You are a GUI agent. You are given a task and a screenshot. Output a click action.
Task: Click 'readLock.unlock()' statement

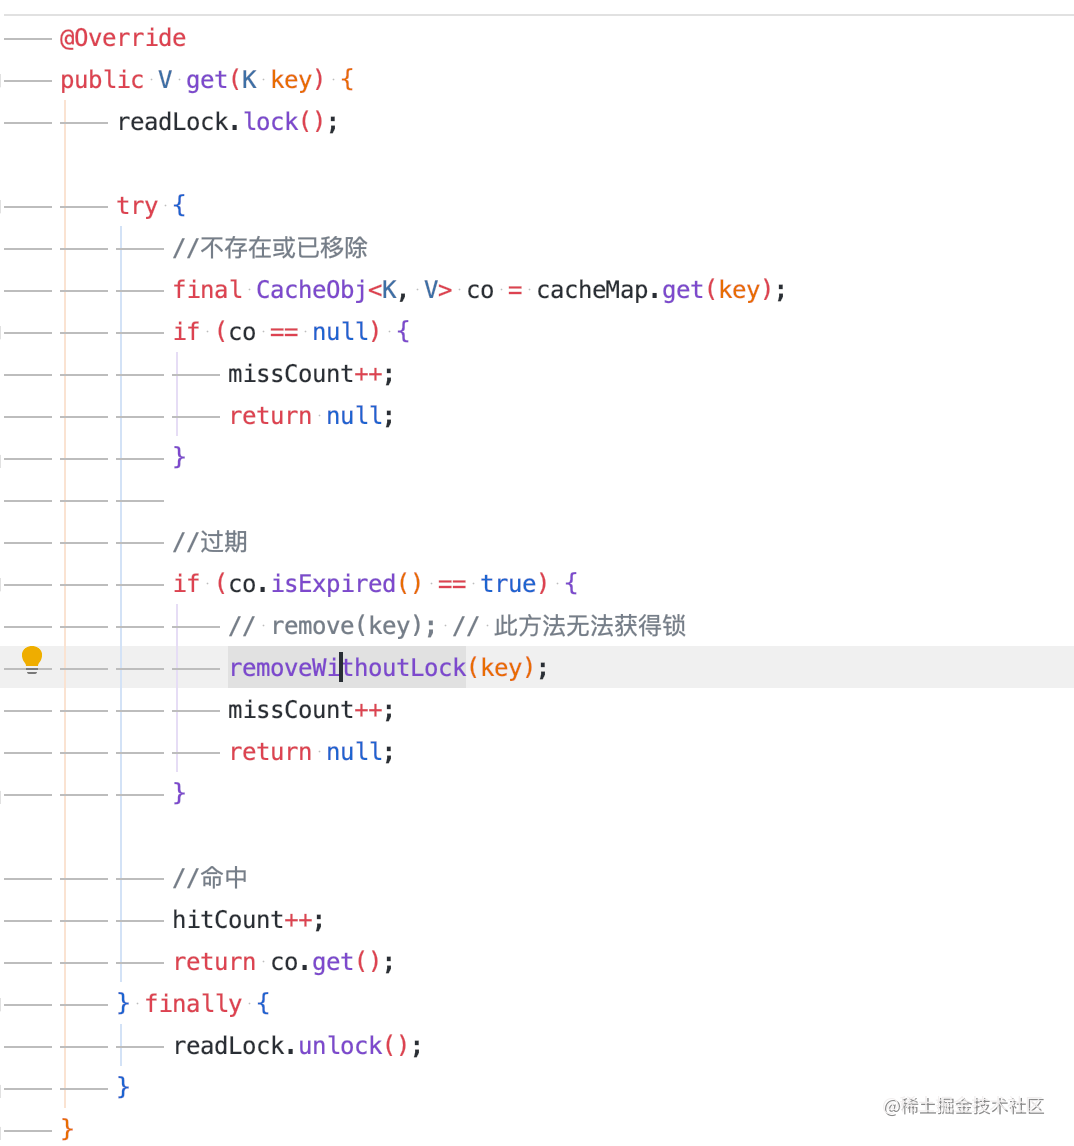tap(298, 1046)
